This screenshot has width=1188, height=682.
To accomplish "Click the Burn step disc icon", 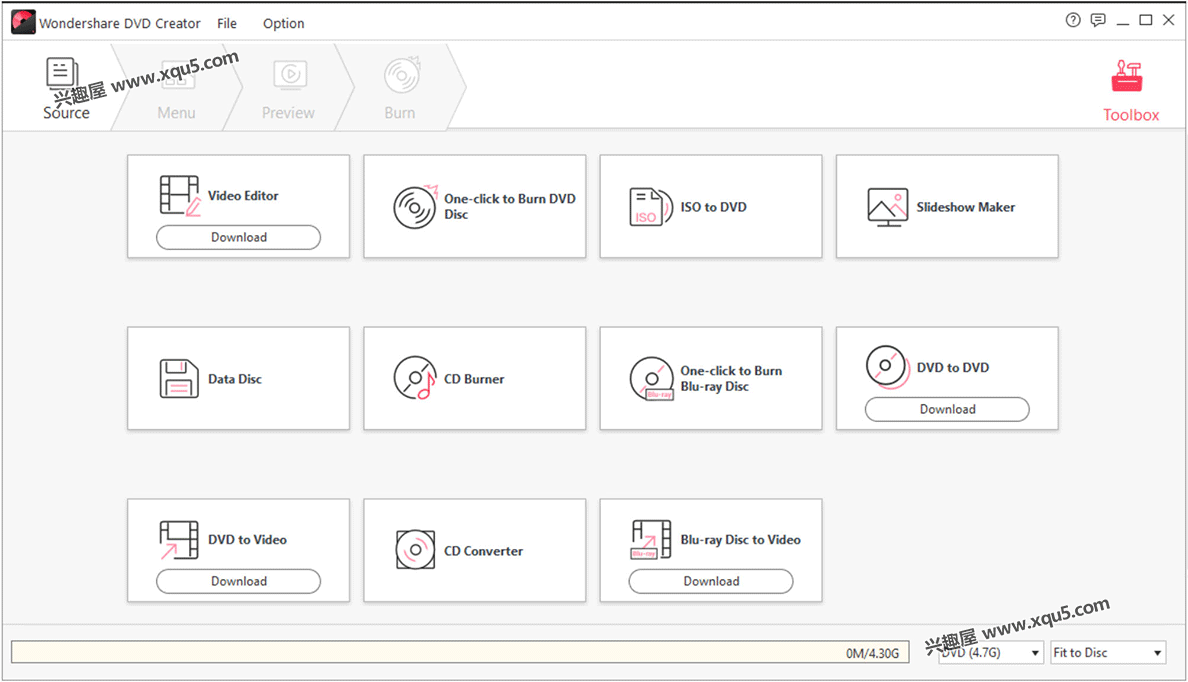I will [x=402, y=74].
